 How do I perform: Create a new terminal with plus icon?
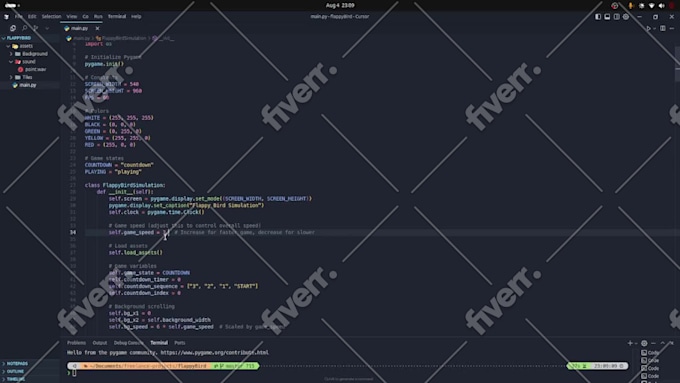tap(630, 343)
